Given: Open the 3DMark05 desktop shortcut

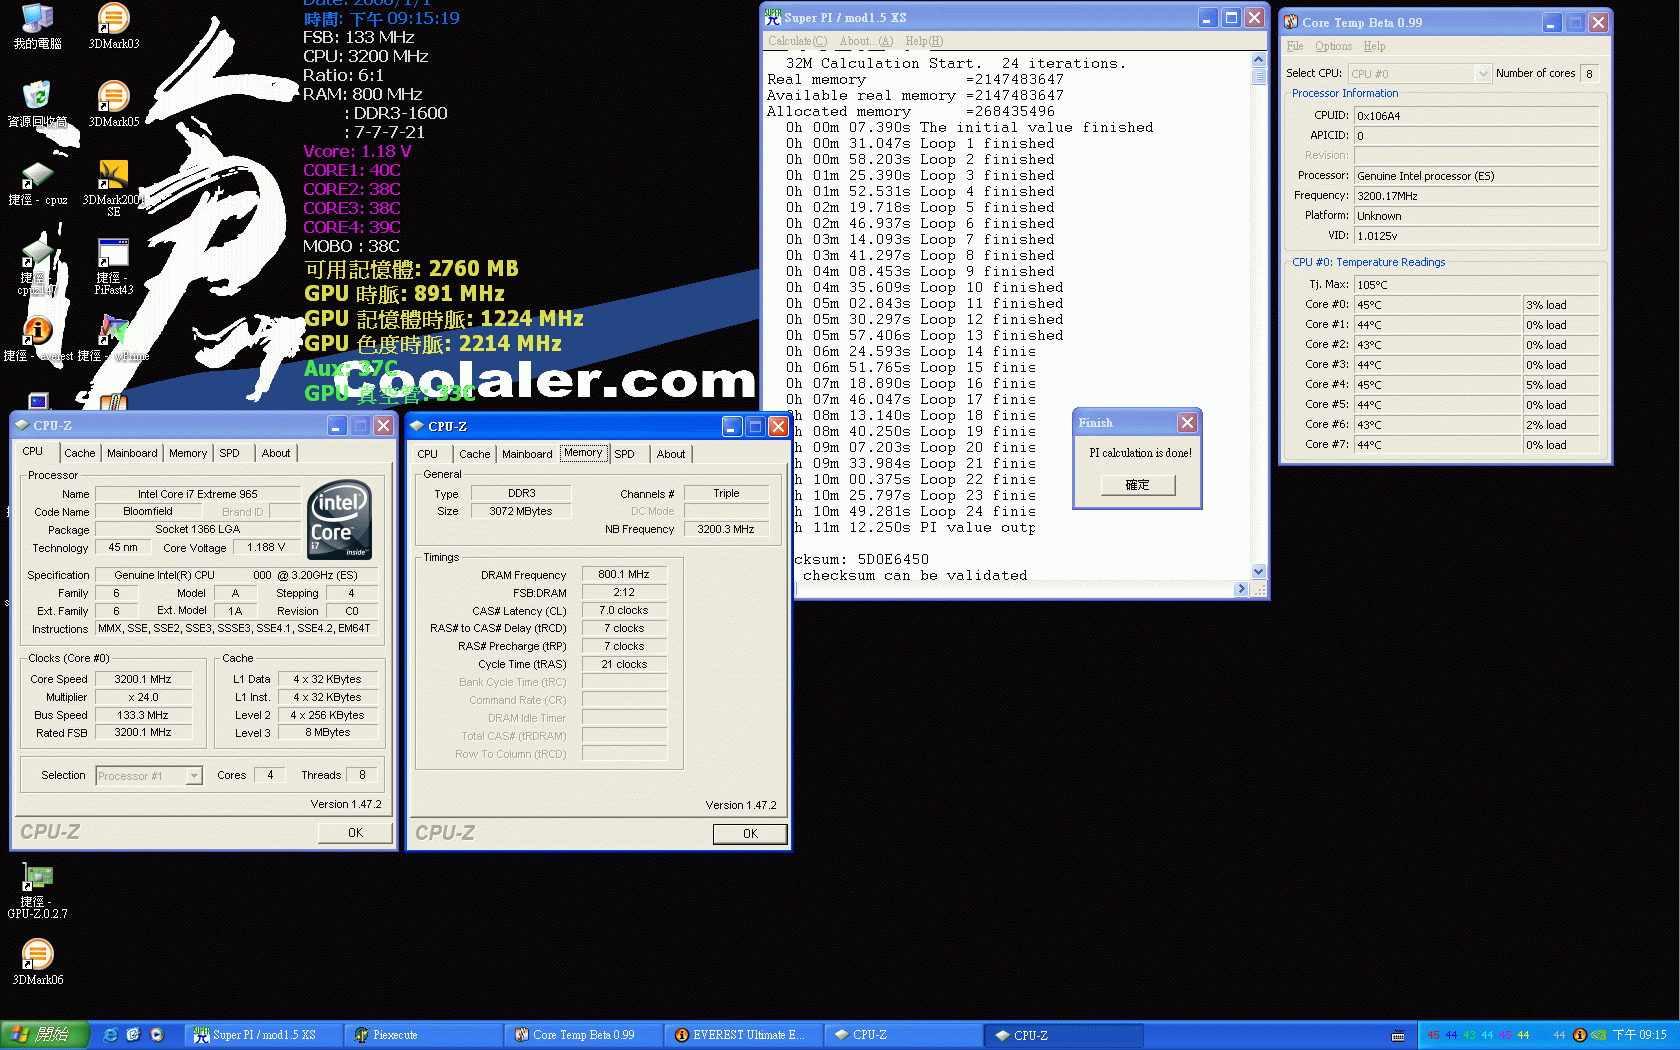Looking at the screenshot, I should click(113, 104).
